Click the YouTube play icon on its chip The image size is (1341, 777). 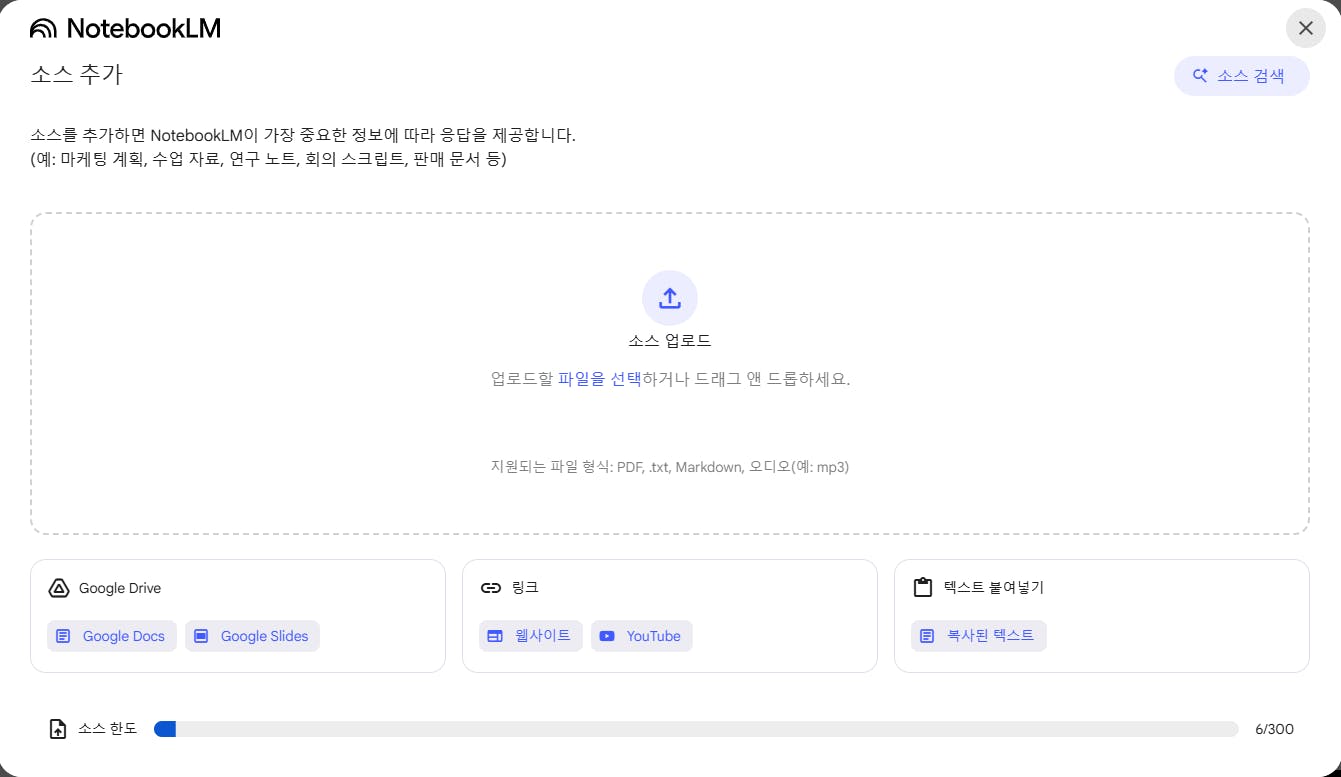(x=607, y=636)
